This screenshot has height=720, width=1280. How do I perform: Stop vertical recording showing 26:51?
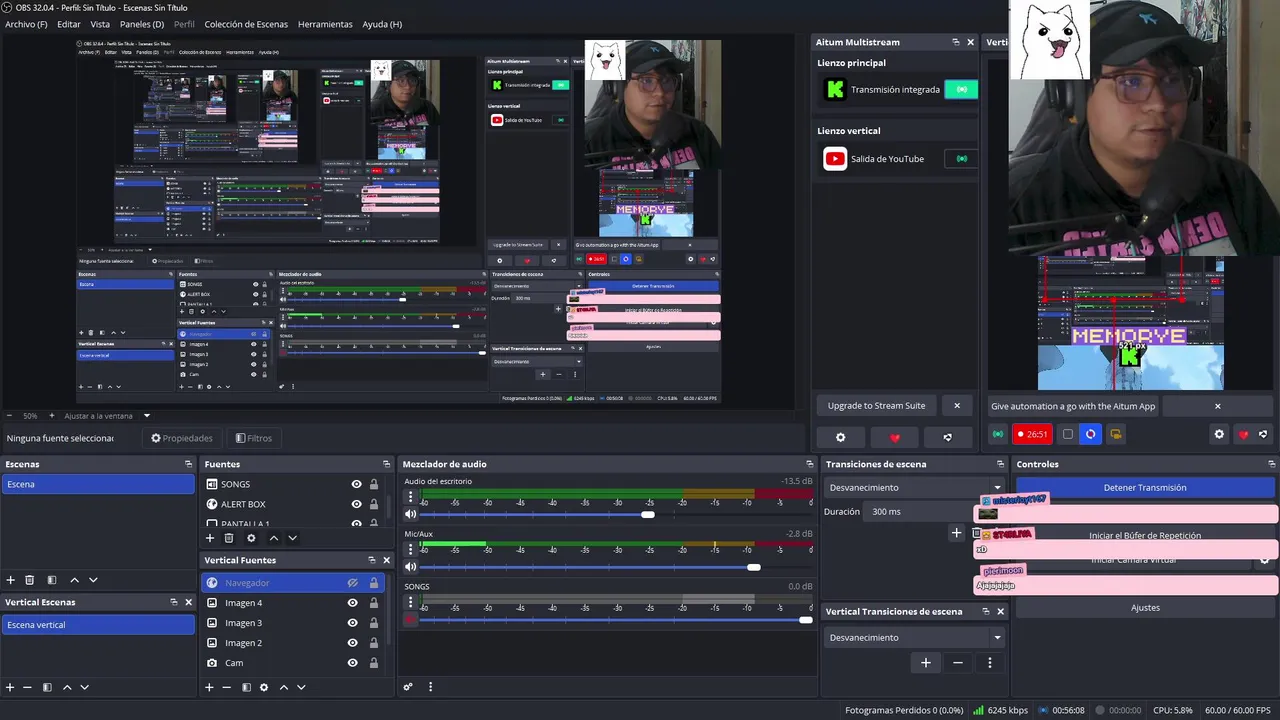click(x=1032, y=434)
